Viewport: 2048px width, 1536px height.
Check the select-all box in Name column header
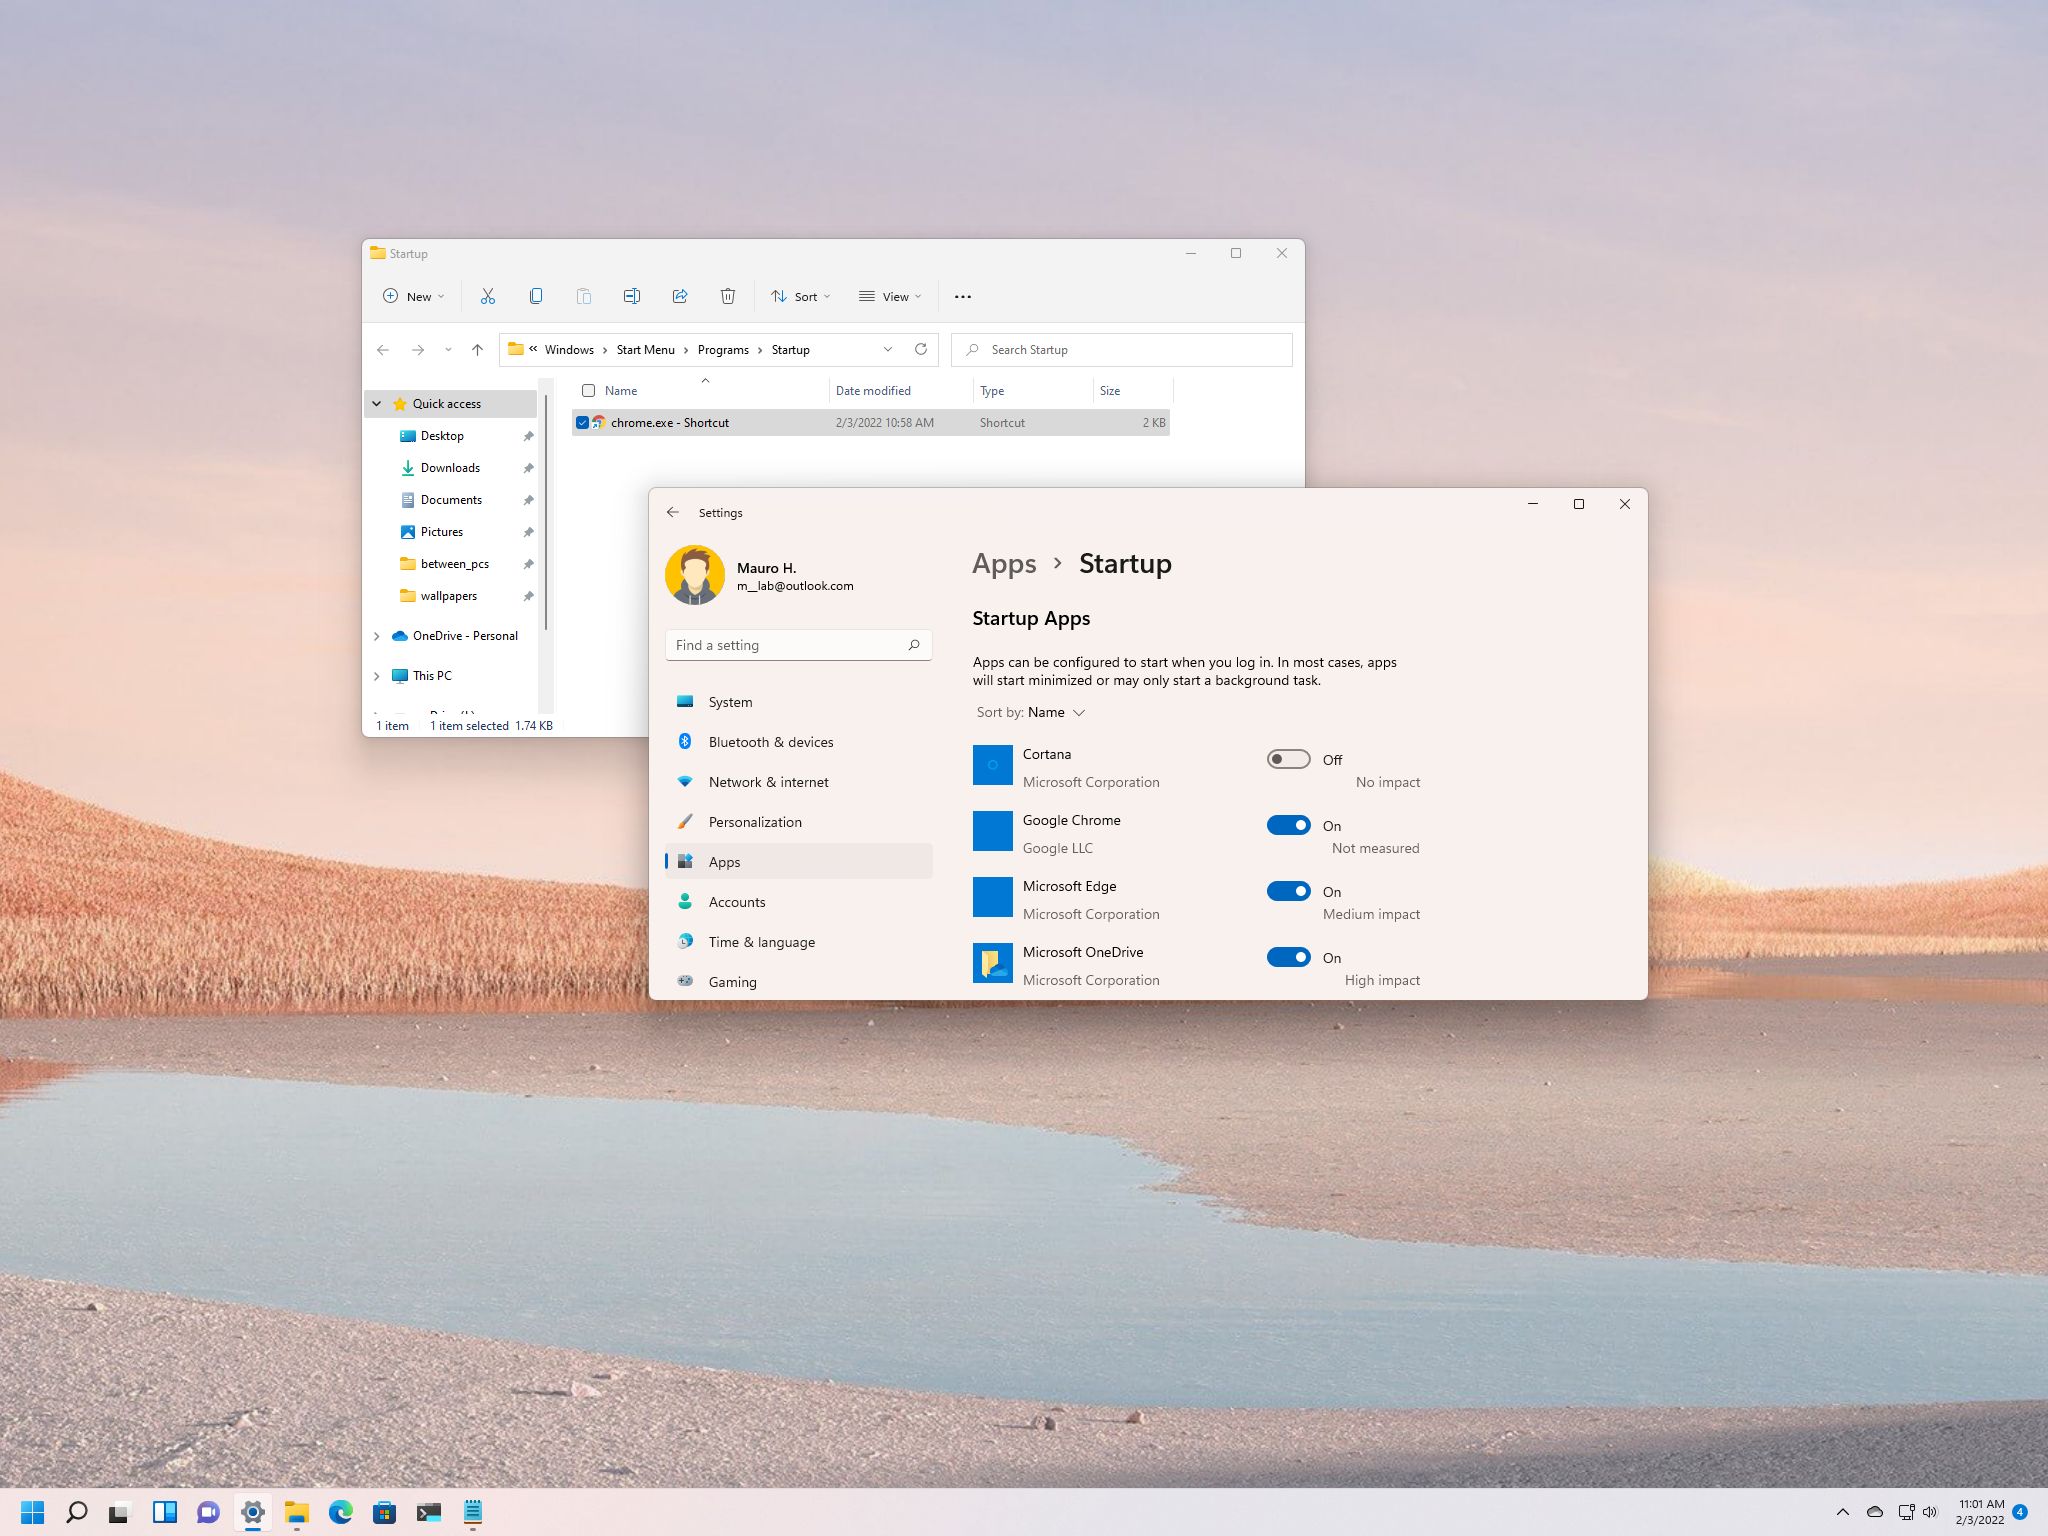pos(588,391)
